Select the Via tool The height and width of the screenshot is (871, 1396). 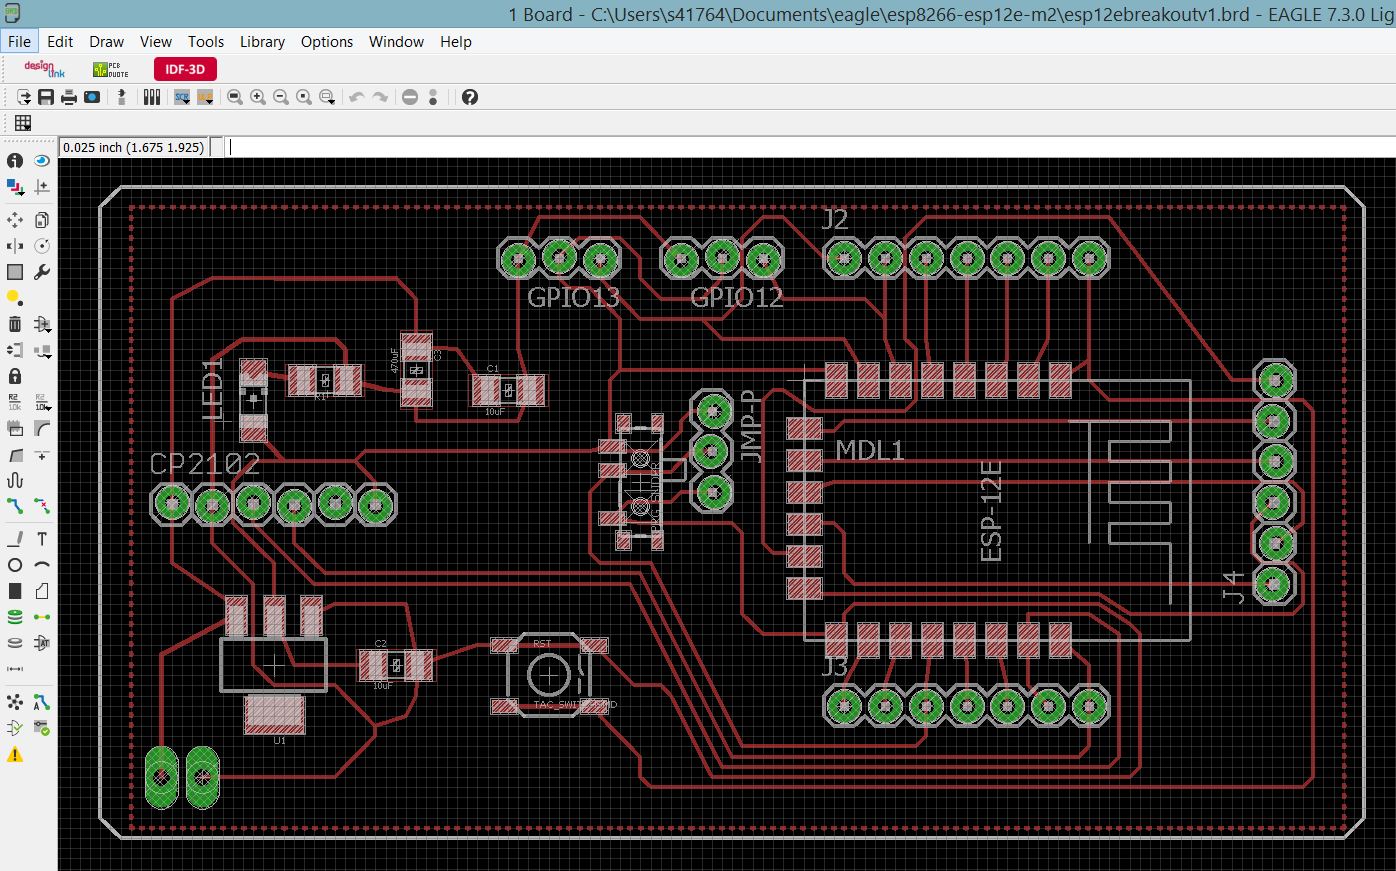tap(15, 617)
